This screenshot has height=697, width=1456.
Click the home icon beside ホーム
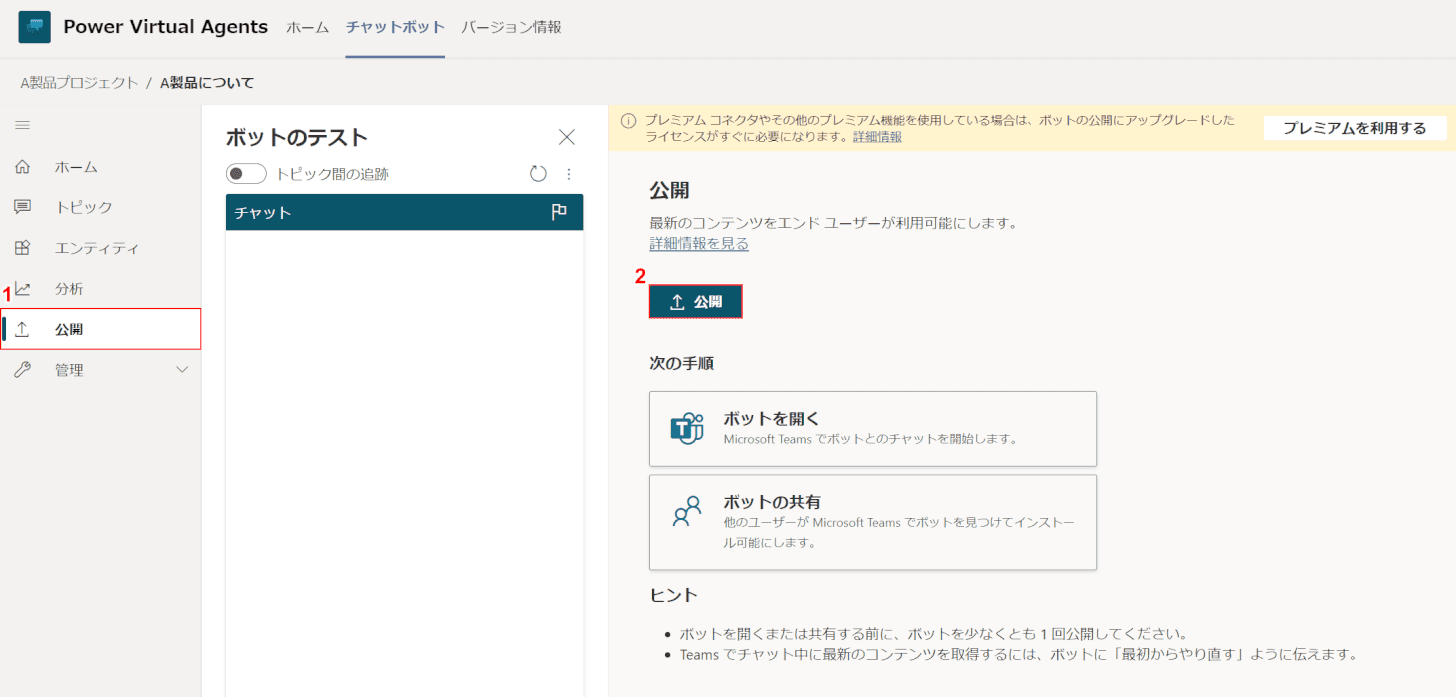(x=22, y=167)
